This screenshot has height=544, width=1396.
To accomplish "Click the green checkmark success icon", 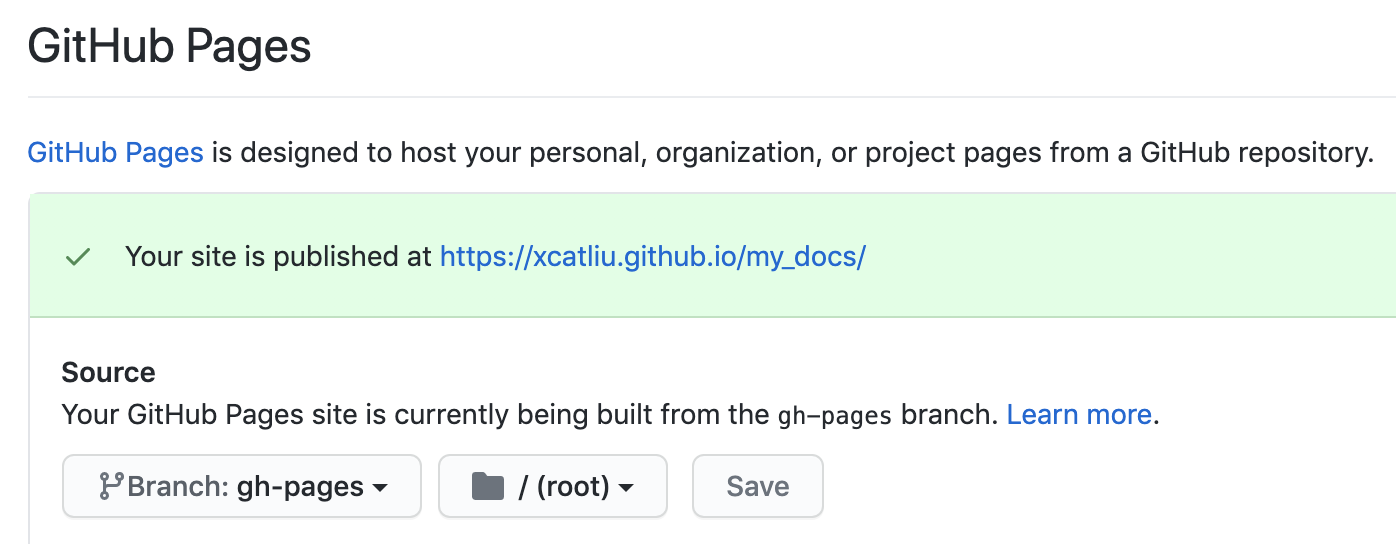I will 78,257.
